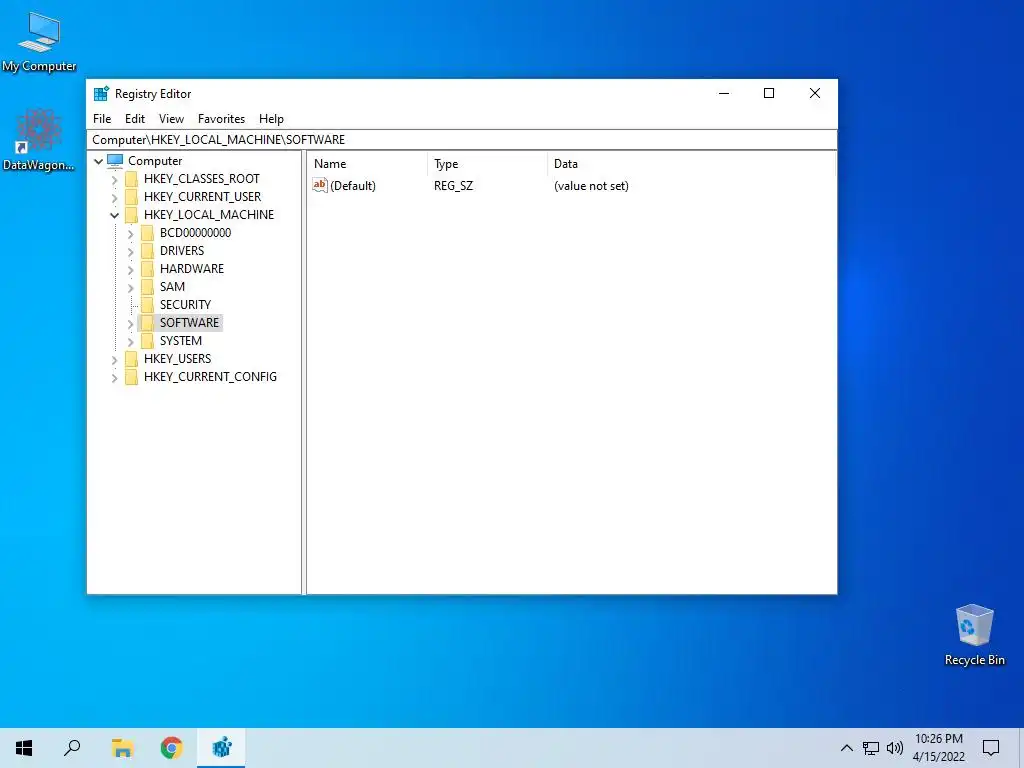This screenshot has height=768, width=1024.
Task: Minimize the Registry Editor window
Action: 724,93
